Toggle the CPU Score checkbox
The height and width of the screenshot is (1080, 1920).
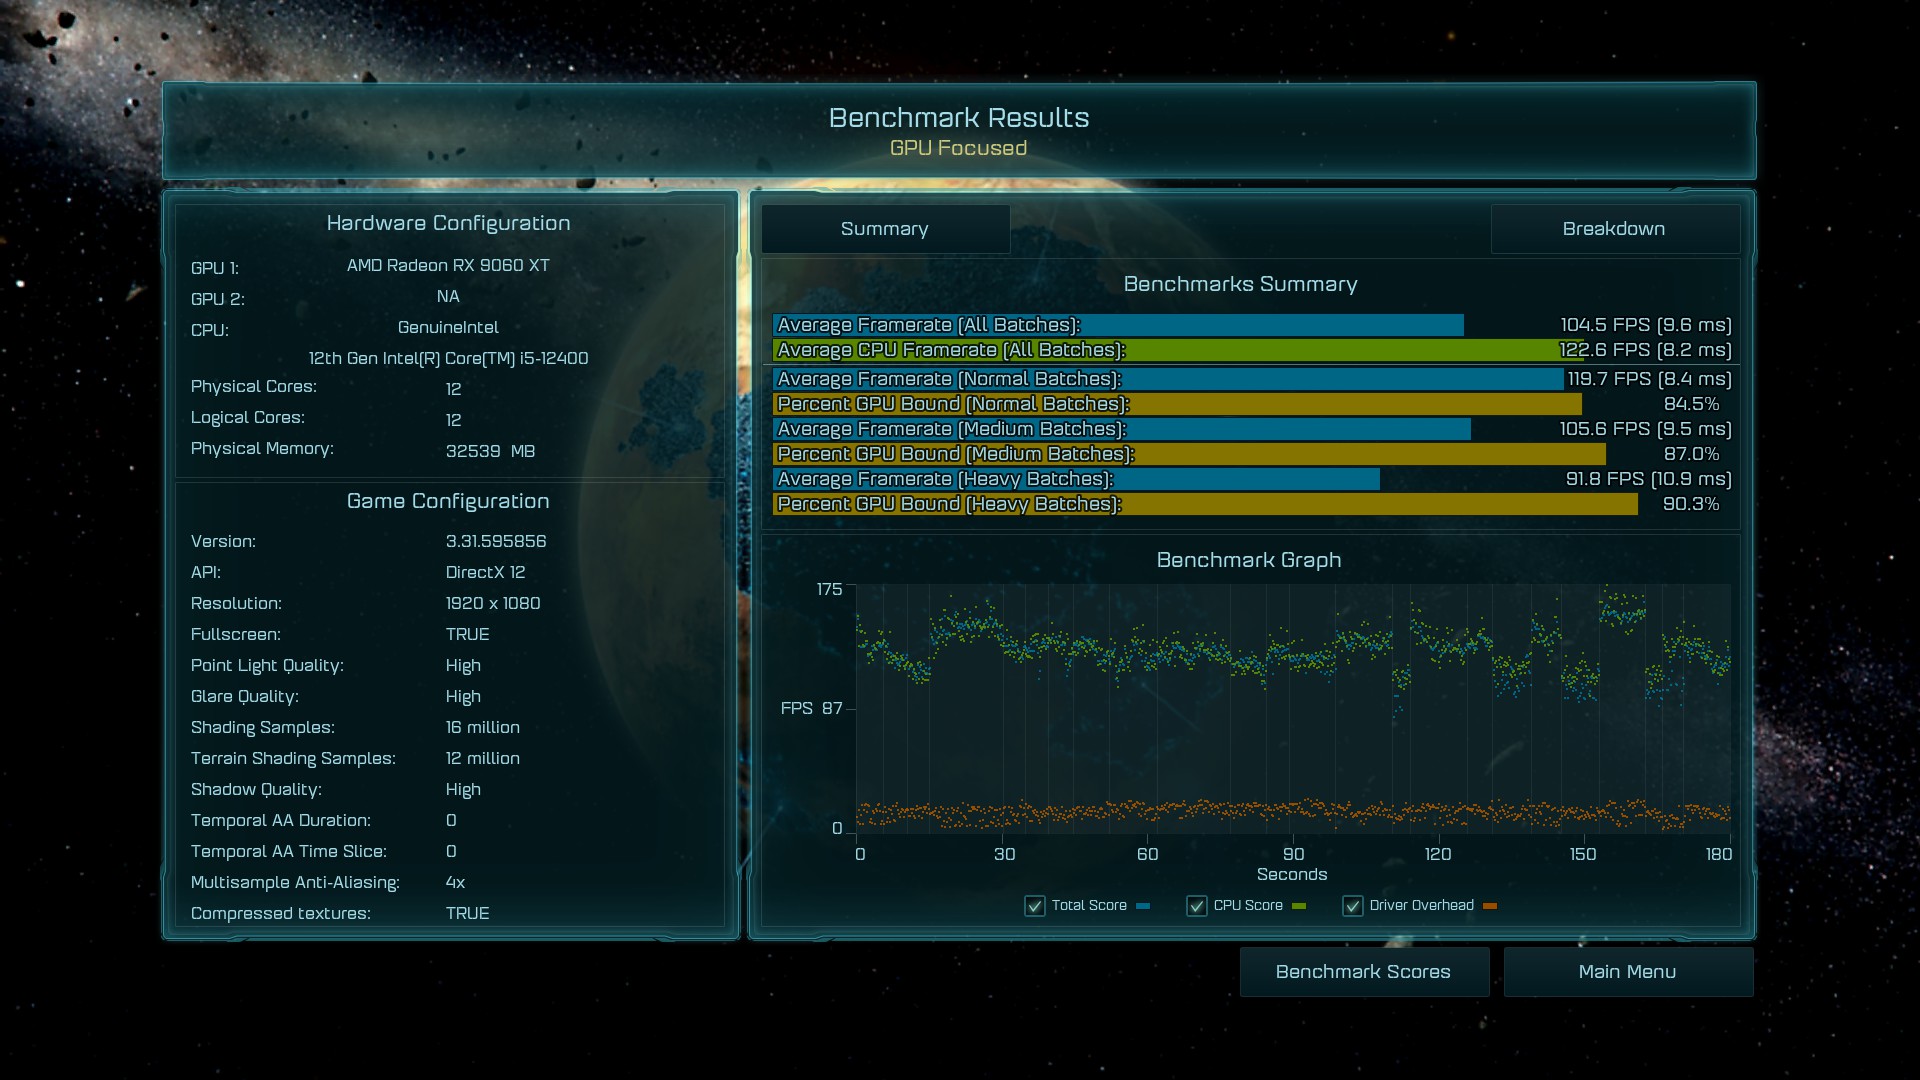tap(1197, 906)
